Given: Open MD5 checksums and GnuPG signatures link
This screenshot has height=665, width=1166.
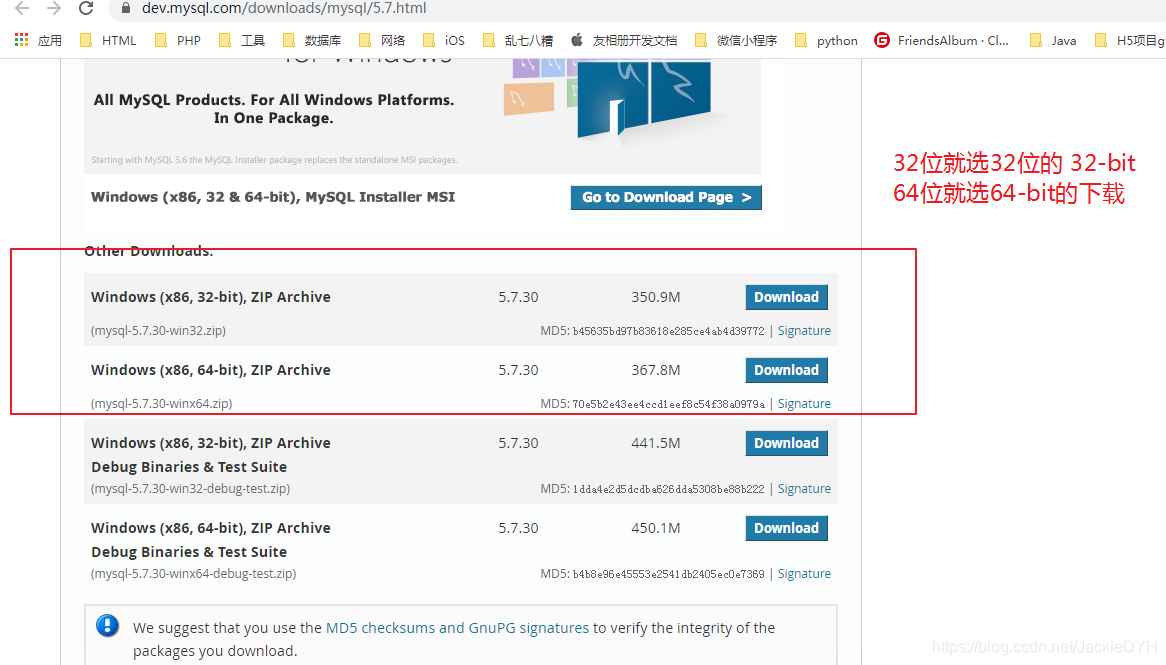Looking at the screenshot, I should [x=457, y=628].
